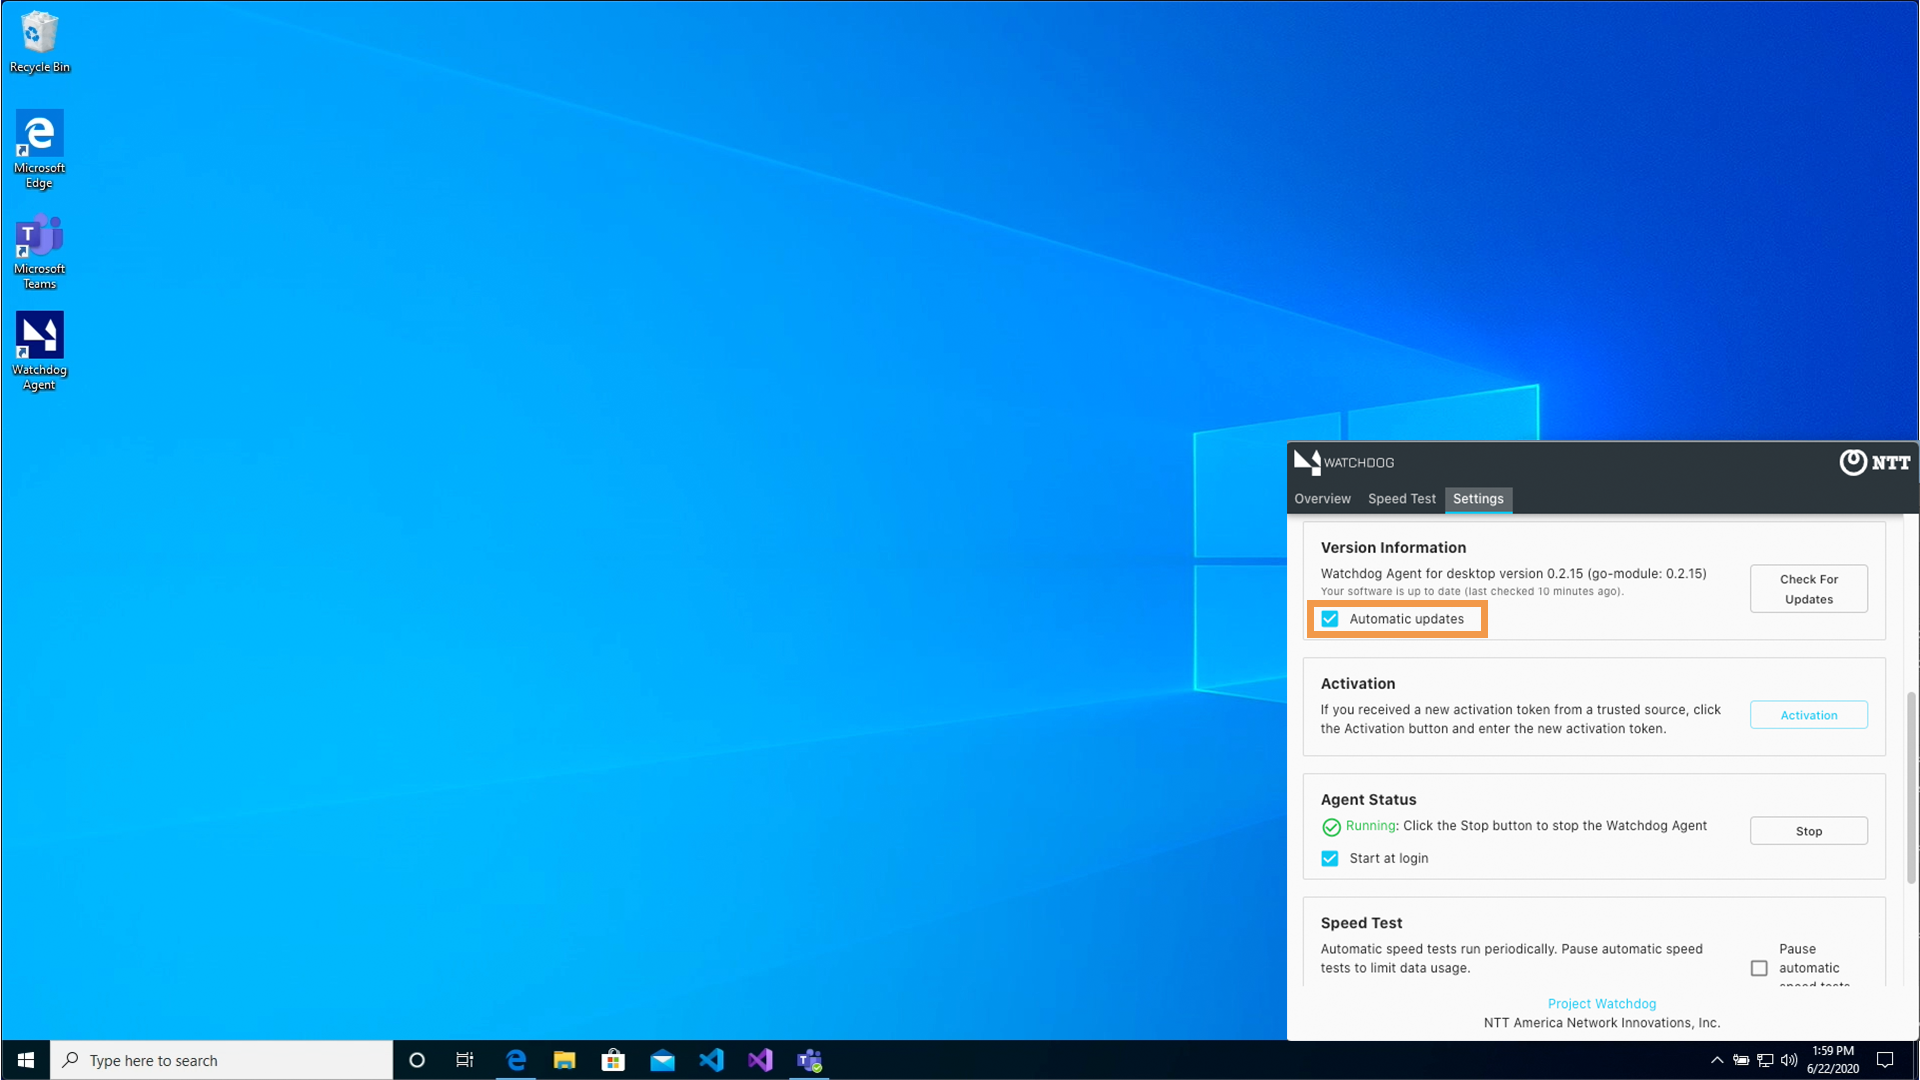This screenshot has width=1920, height=1080.
Task: Click the Version Information heading
Action: click(x=1393, y=548)
